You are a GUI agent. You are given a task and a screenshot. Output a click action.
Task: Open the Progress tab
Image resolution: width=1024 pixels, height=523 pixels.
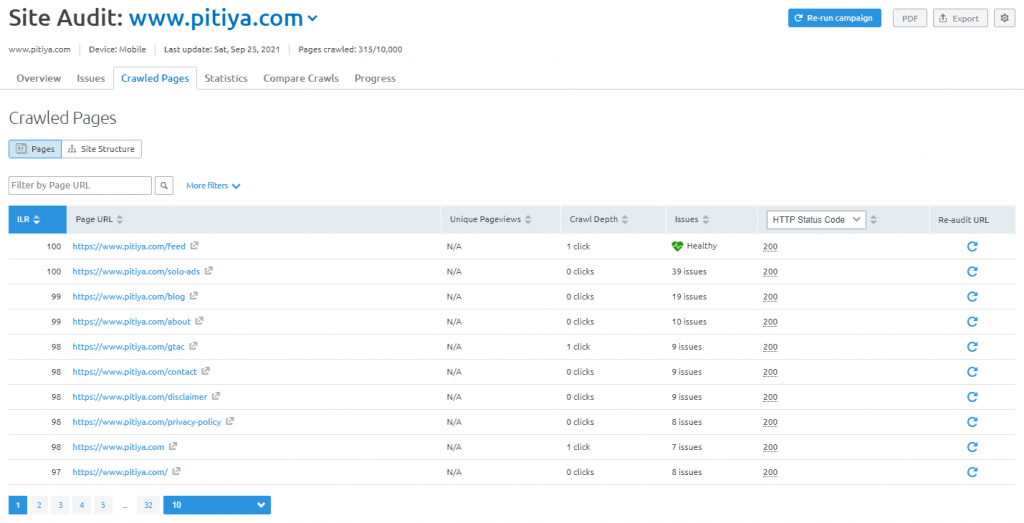coord(375,78)
